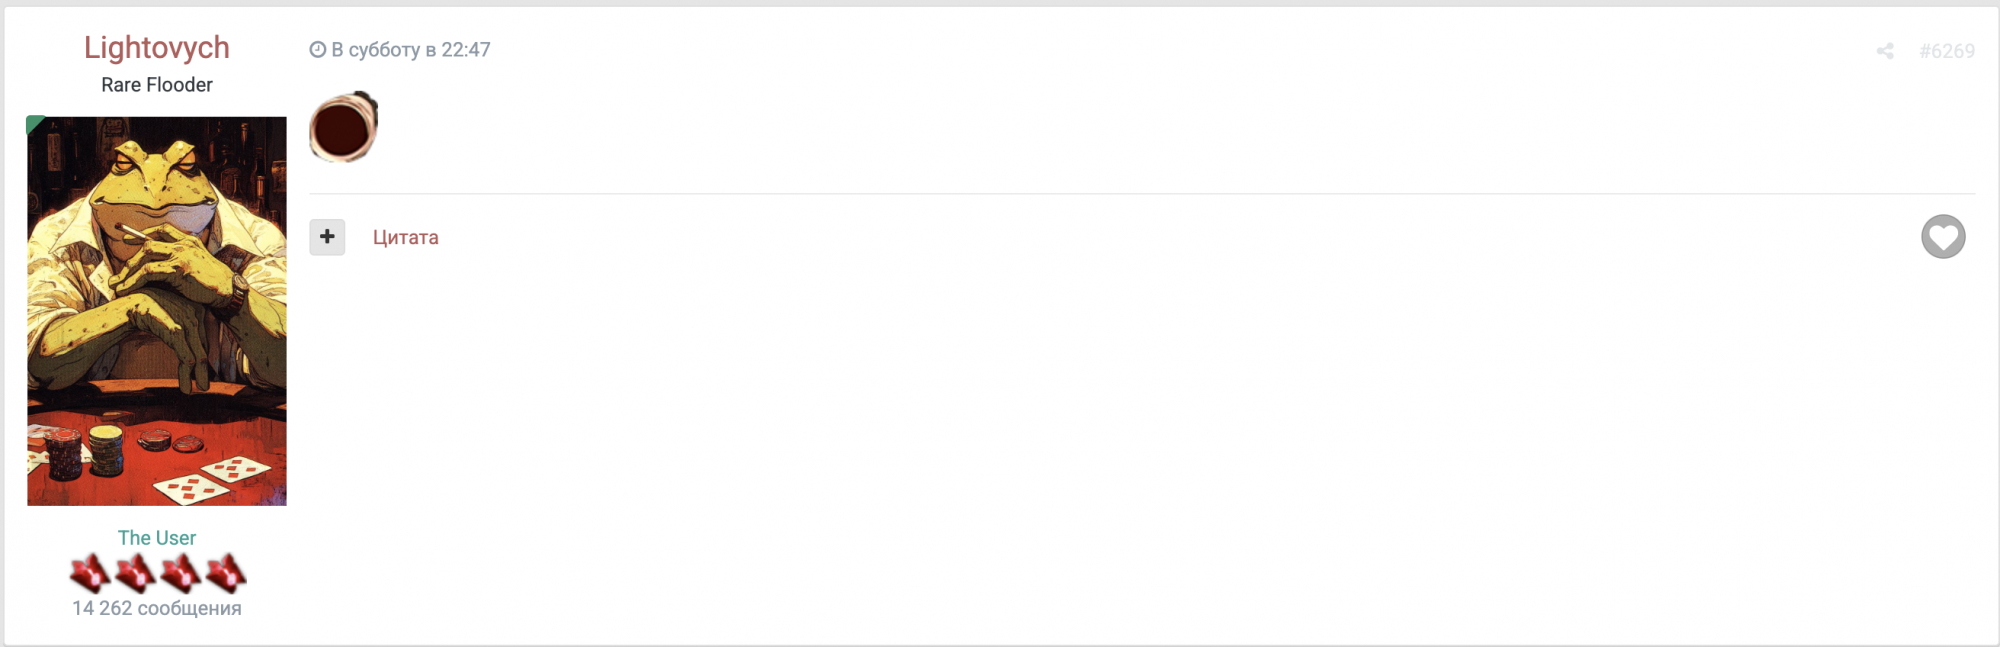
Task: Click the dark round emoji in the post
Action: point(343,127)
